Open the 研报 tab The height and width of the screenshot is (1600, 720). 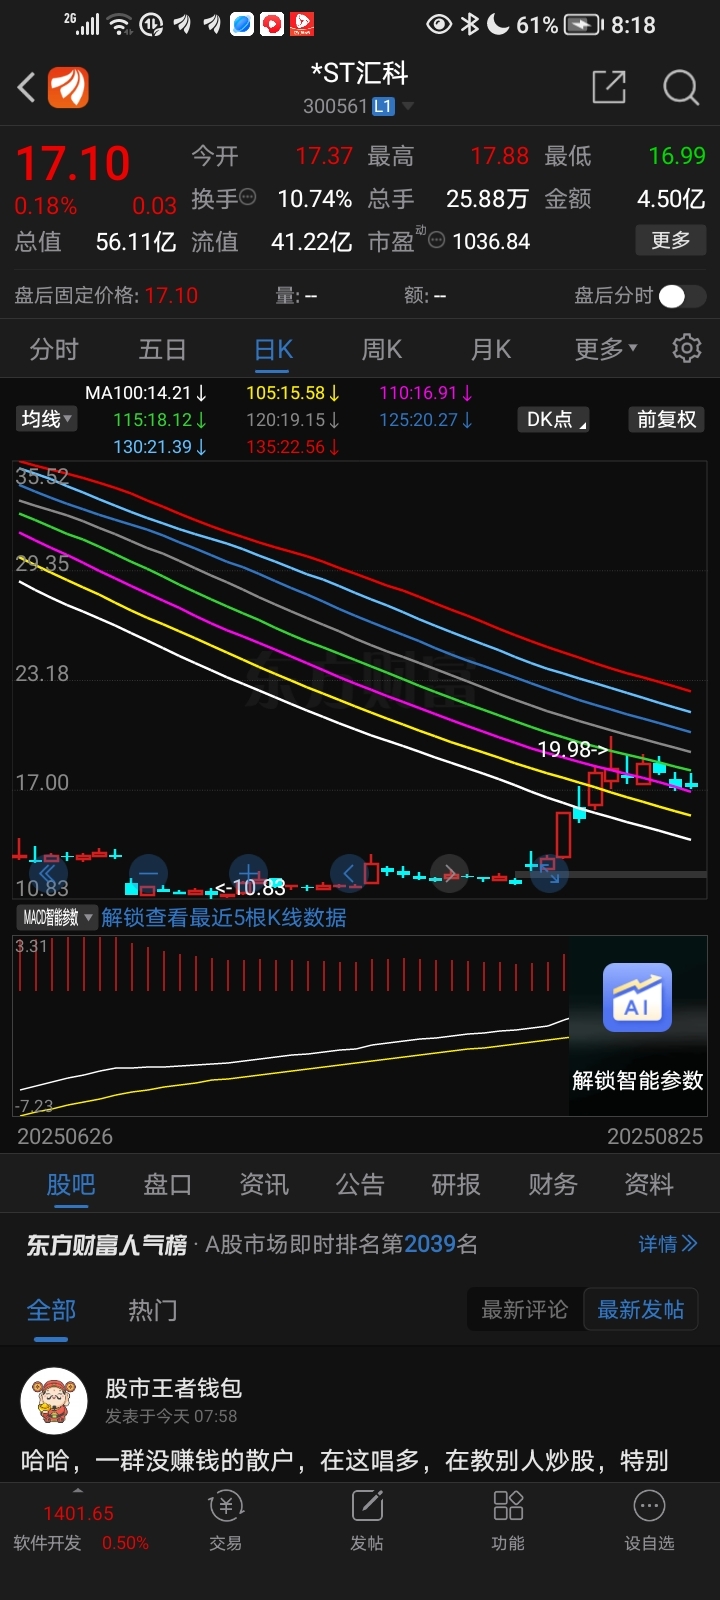point(456,1185)
